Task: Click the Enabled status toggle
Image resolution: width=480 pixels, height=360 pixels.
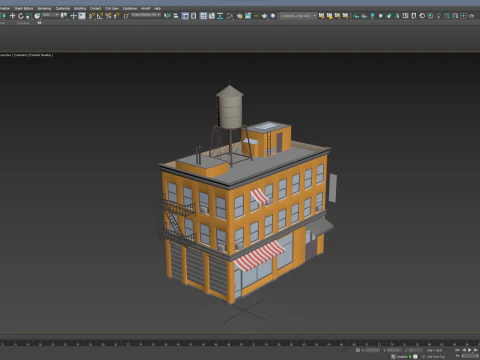Action: click(404, 357)
